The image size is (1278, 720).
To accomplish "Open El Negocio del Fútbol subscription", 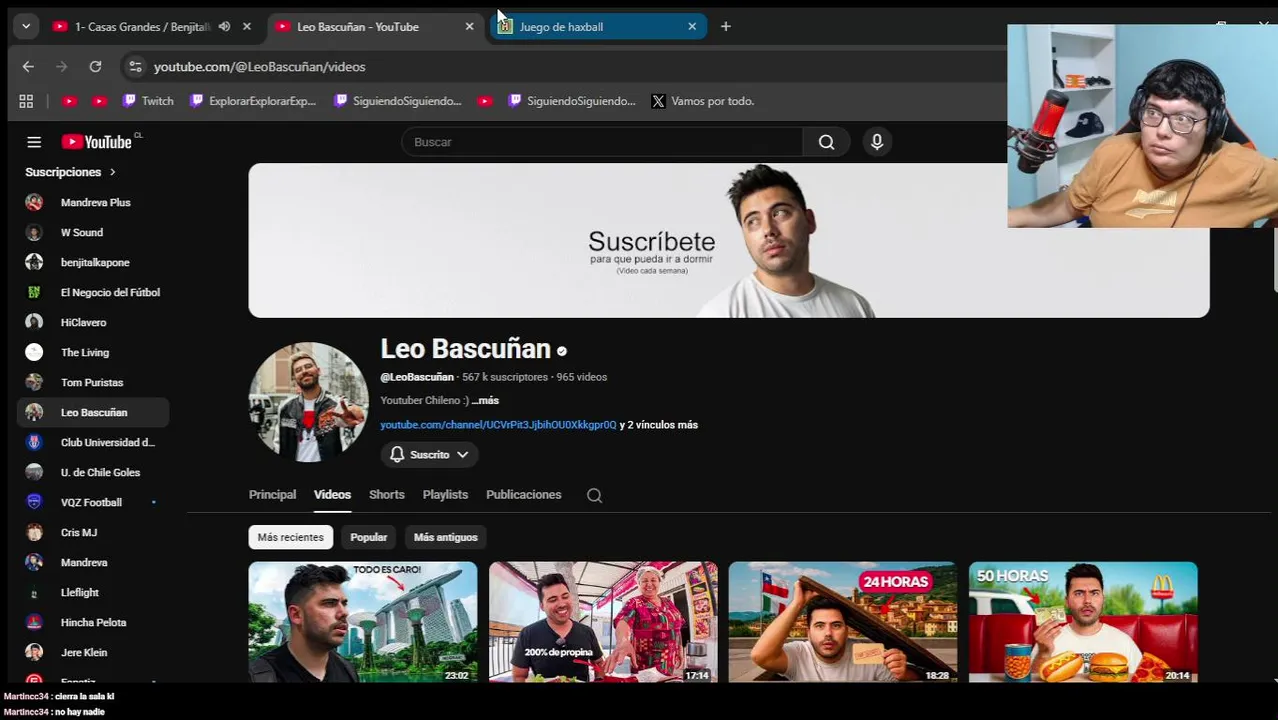I will [x=93, y=292].
